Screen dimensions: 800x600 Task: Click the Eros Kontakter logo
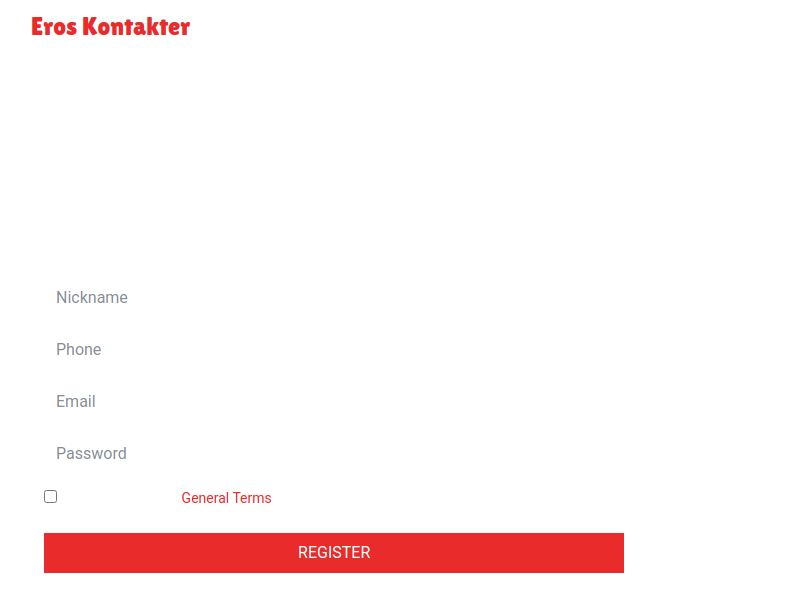[110, 27]
